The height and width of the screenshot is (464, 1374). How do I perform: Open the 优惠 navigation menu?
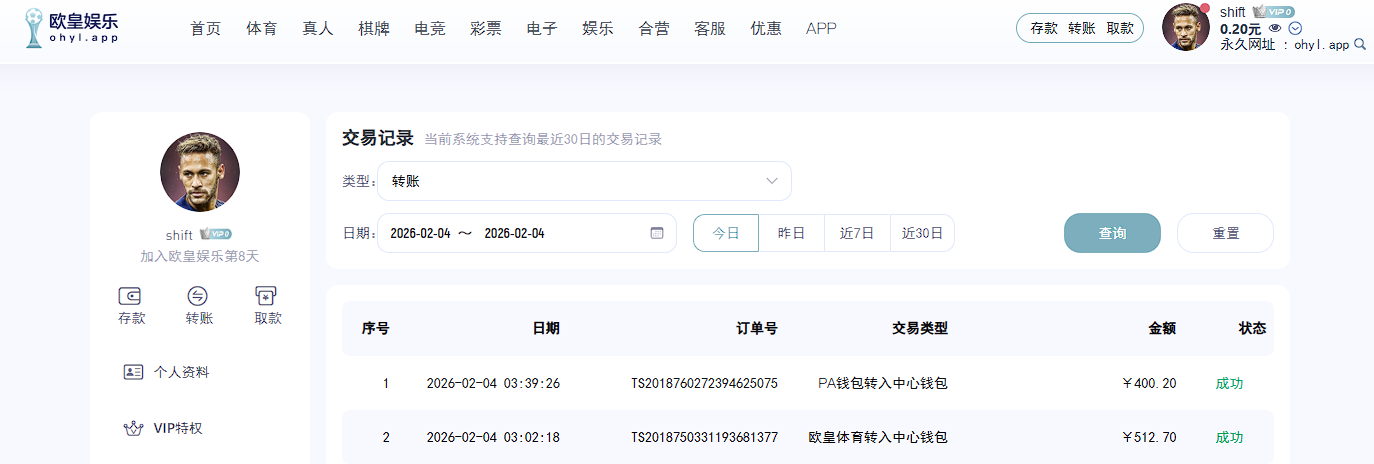(x=766, y=28)
